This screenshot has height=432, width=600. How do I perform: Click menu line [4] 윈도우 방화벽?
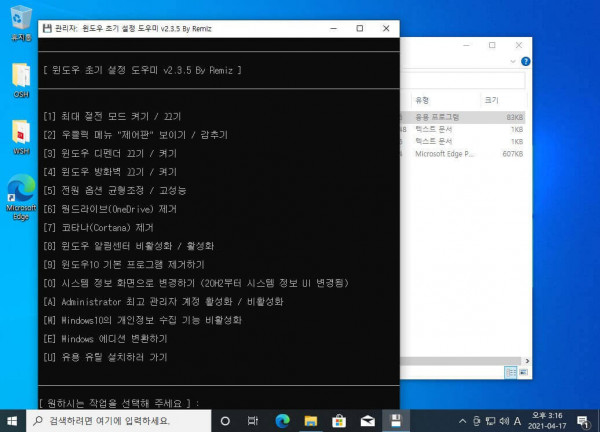(110, 172)
